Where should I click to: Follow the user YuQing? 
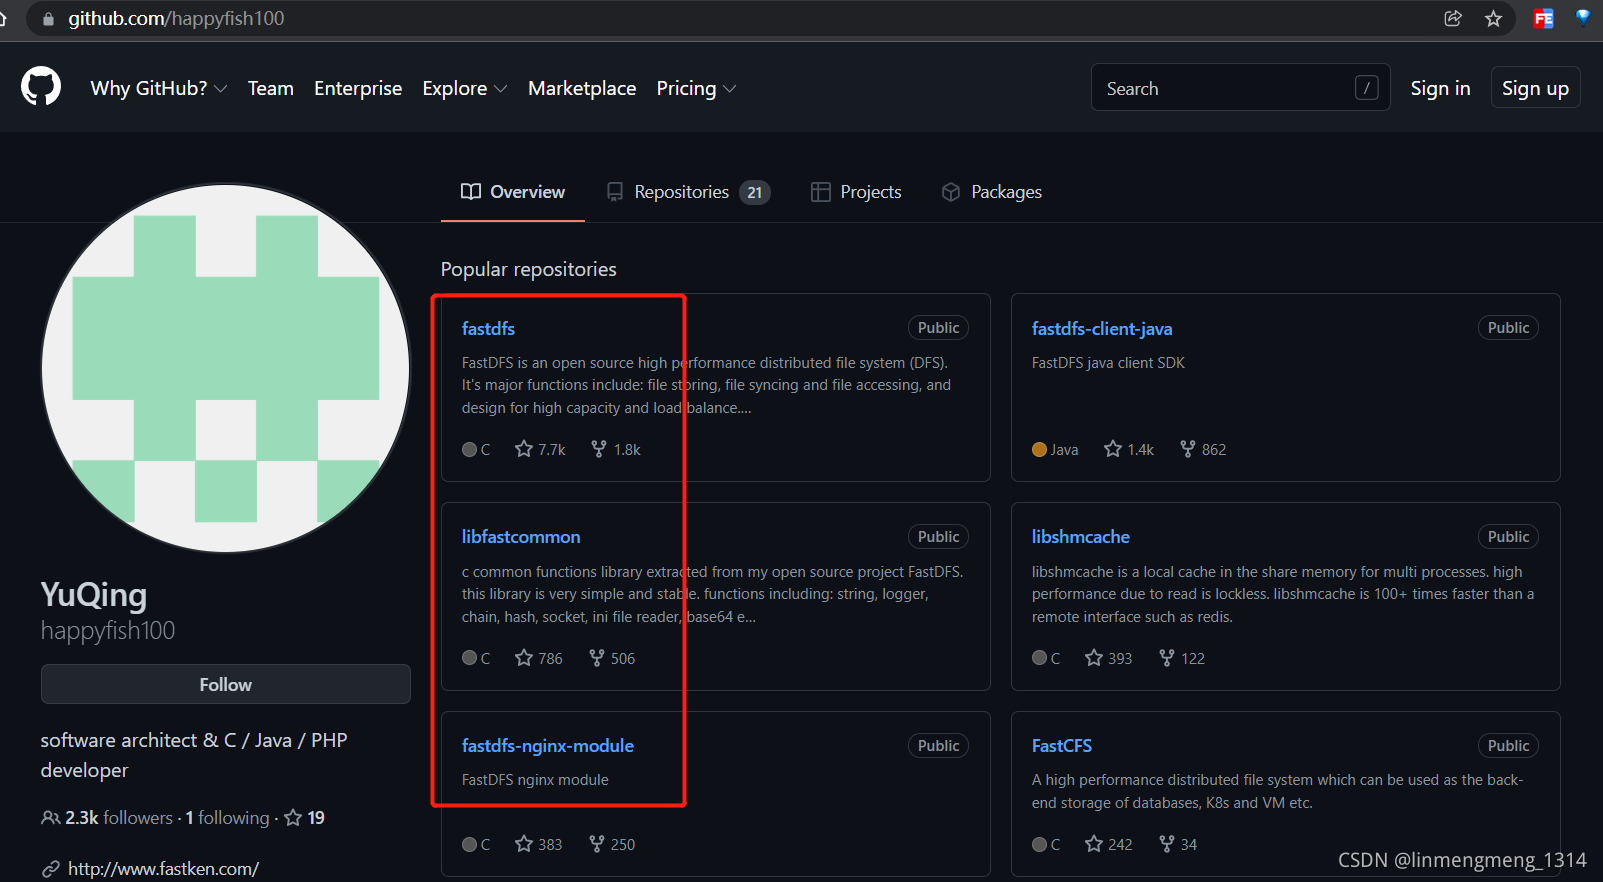(x=226, y=684)
